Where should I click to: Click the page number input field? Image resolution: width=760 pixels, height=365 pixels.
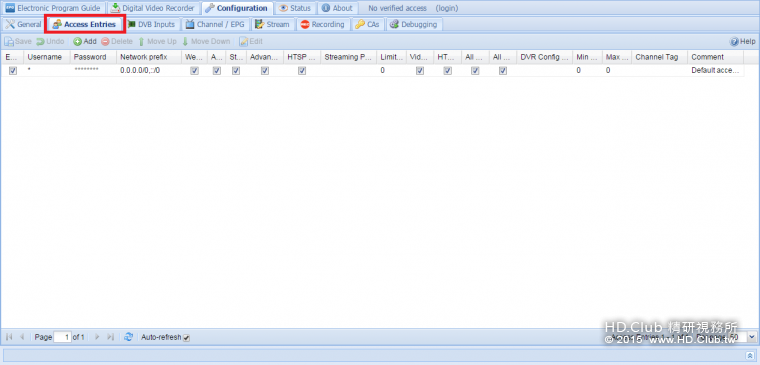click(x=63, y=337)
